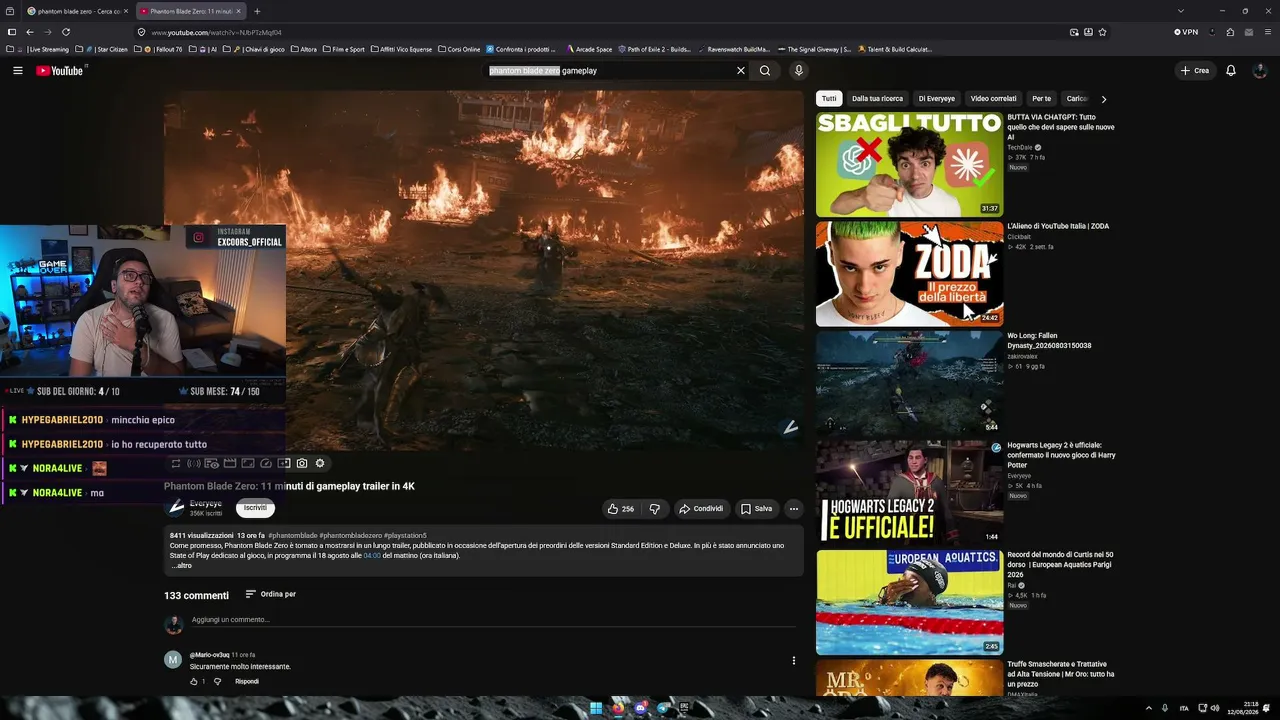Click the loop icon in player toolbar
Screen dimensions: 1280x720
coord(176,464)
